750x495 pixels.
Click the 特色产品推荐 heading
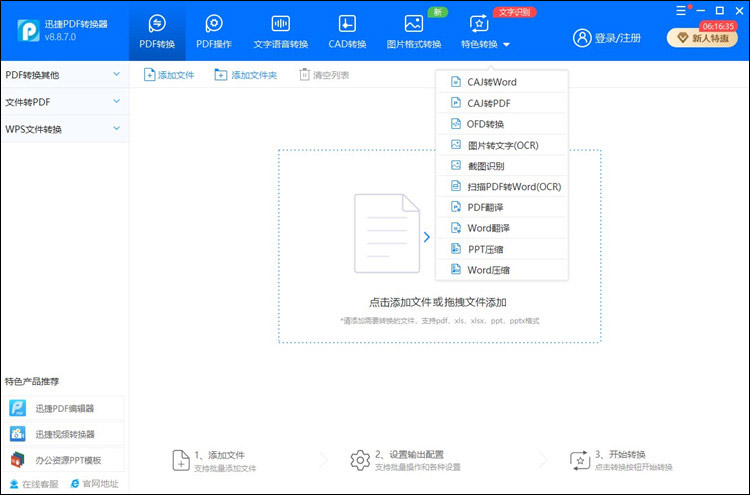pos(32,381)
